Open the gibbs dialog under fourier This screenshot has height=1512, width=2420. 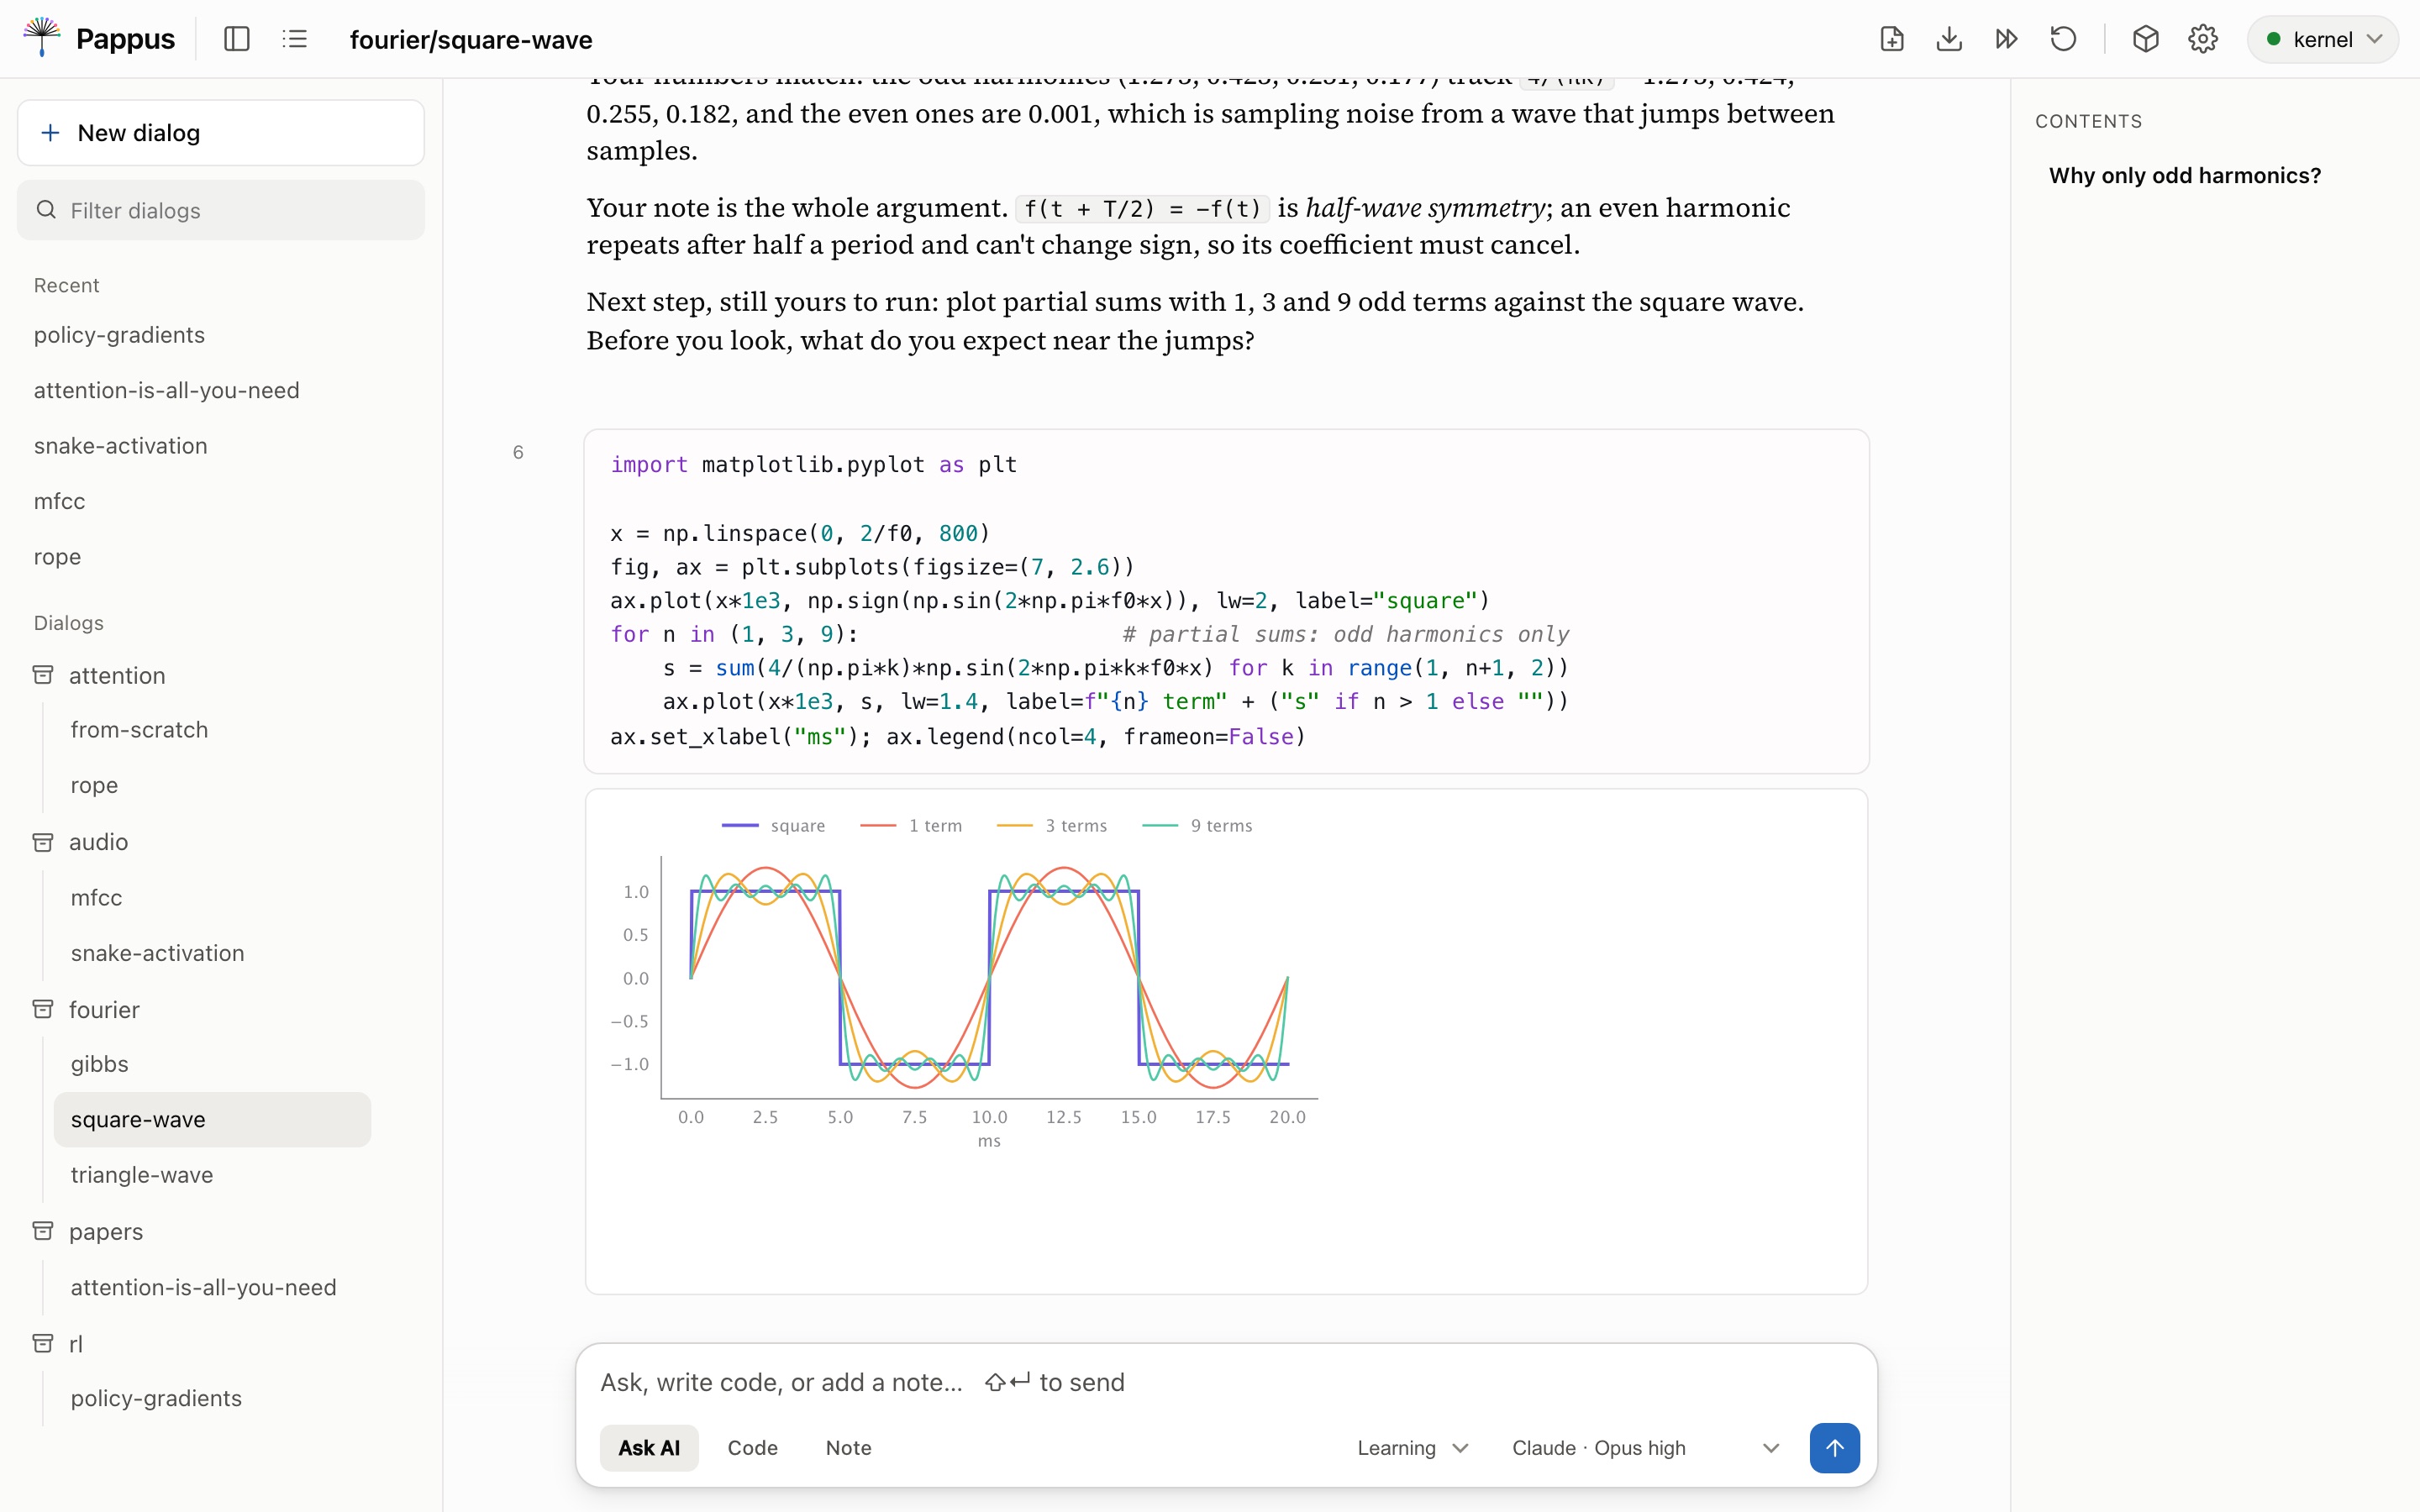[99, 1064]
